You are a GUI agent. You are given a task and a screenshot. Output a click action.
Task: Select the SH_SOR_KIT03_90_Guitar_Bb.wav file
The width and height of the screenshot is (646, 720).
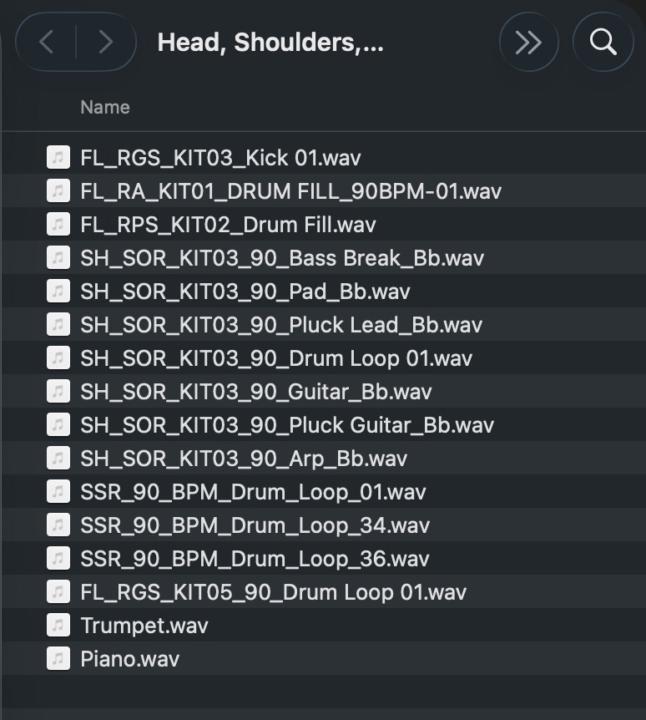tap(256, 392)
